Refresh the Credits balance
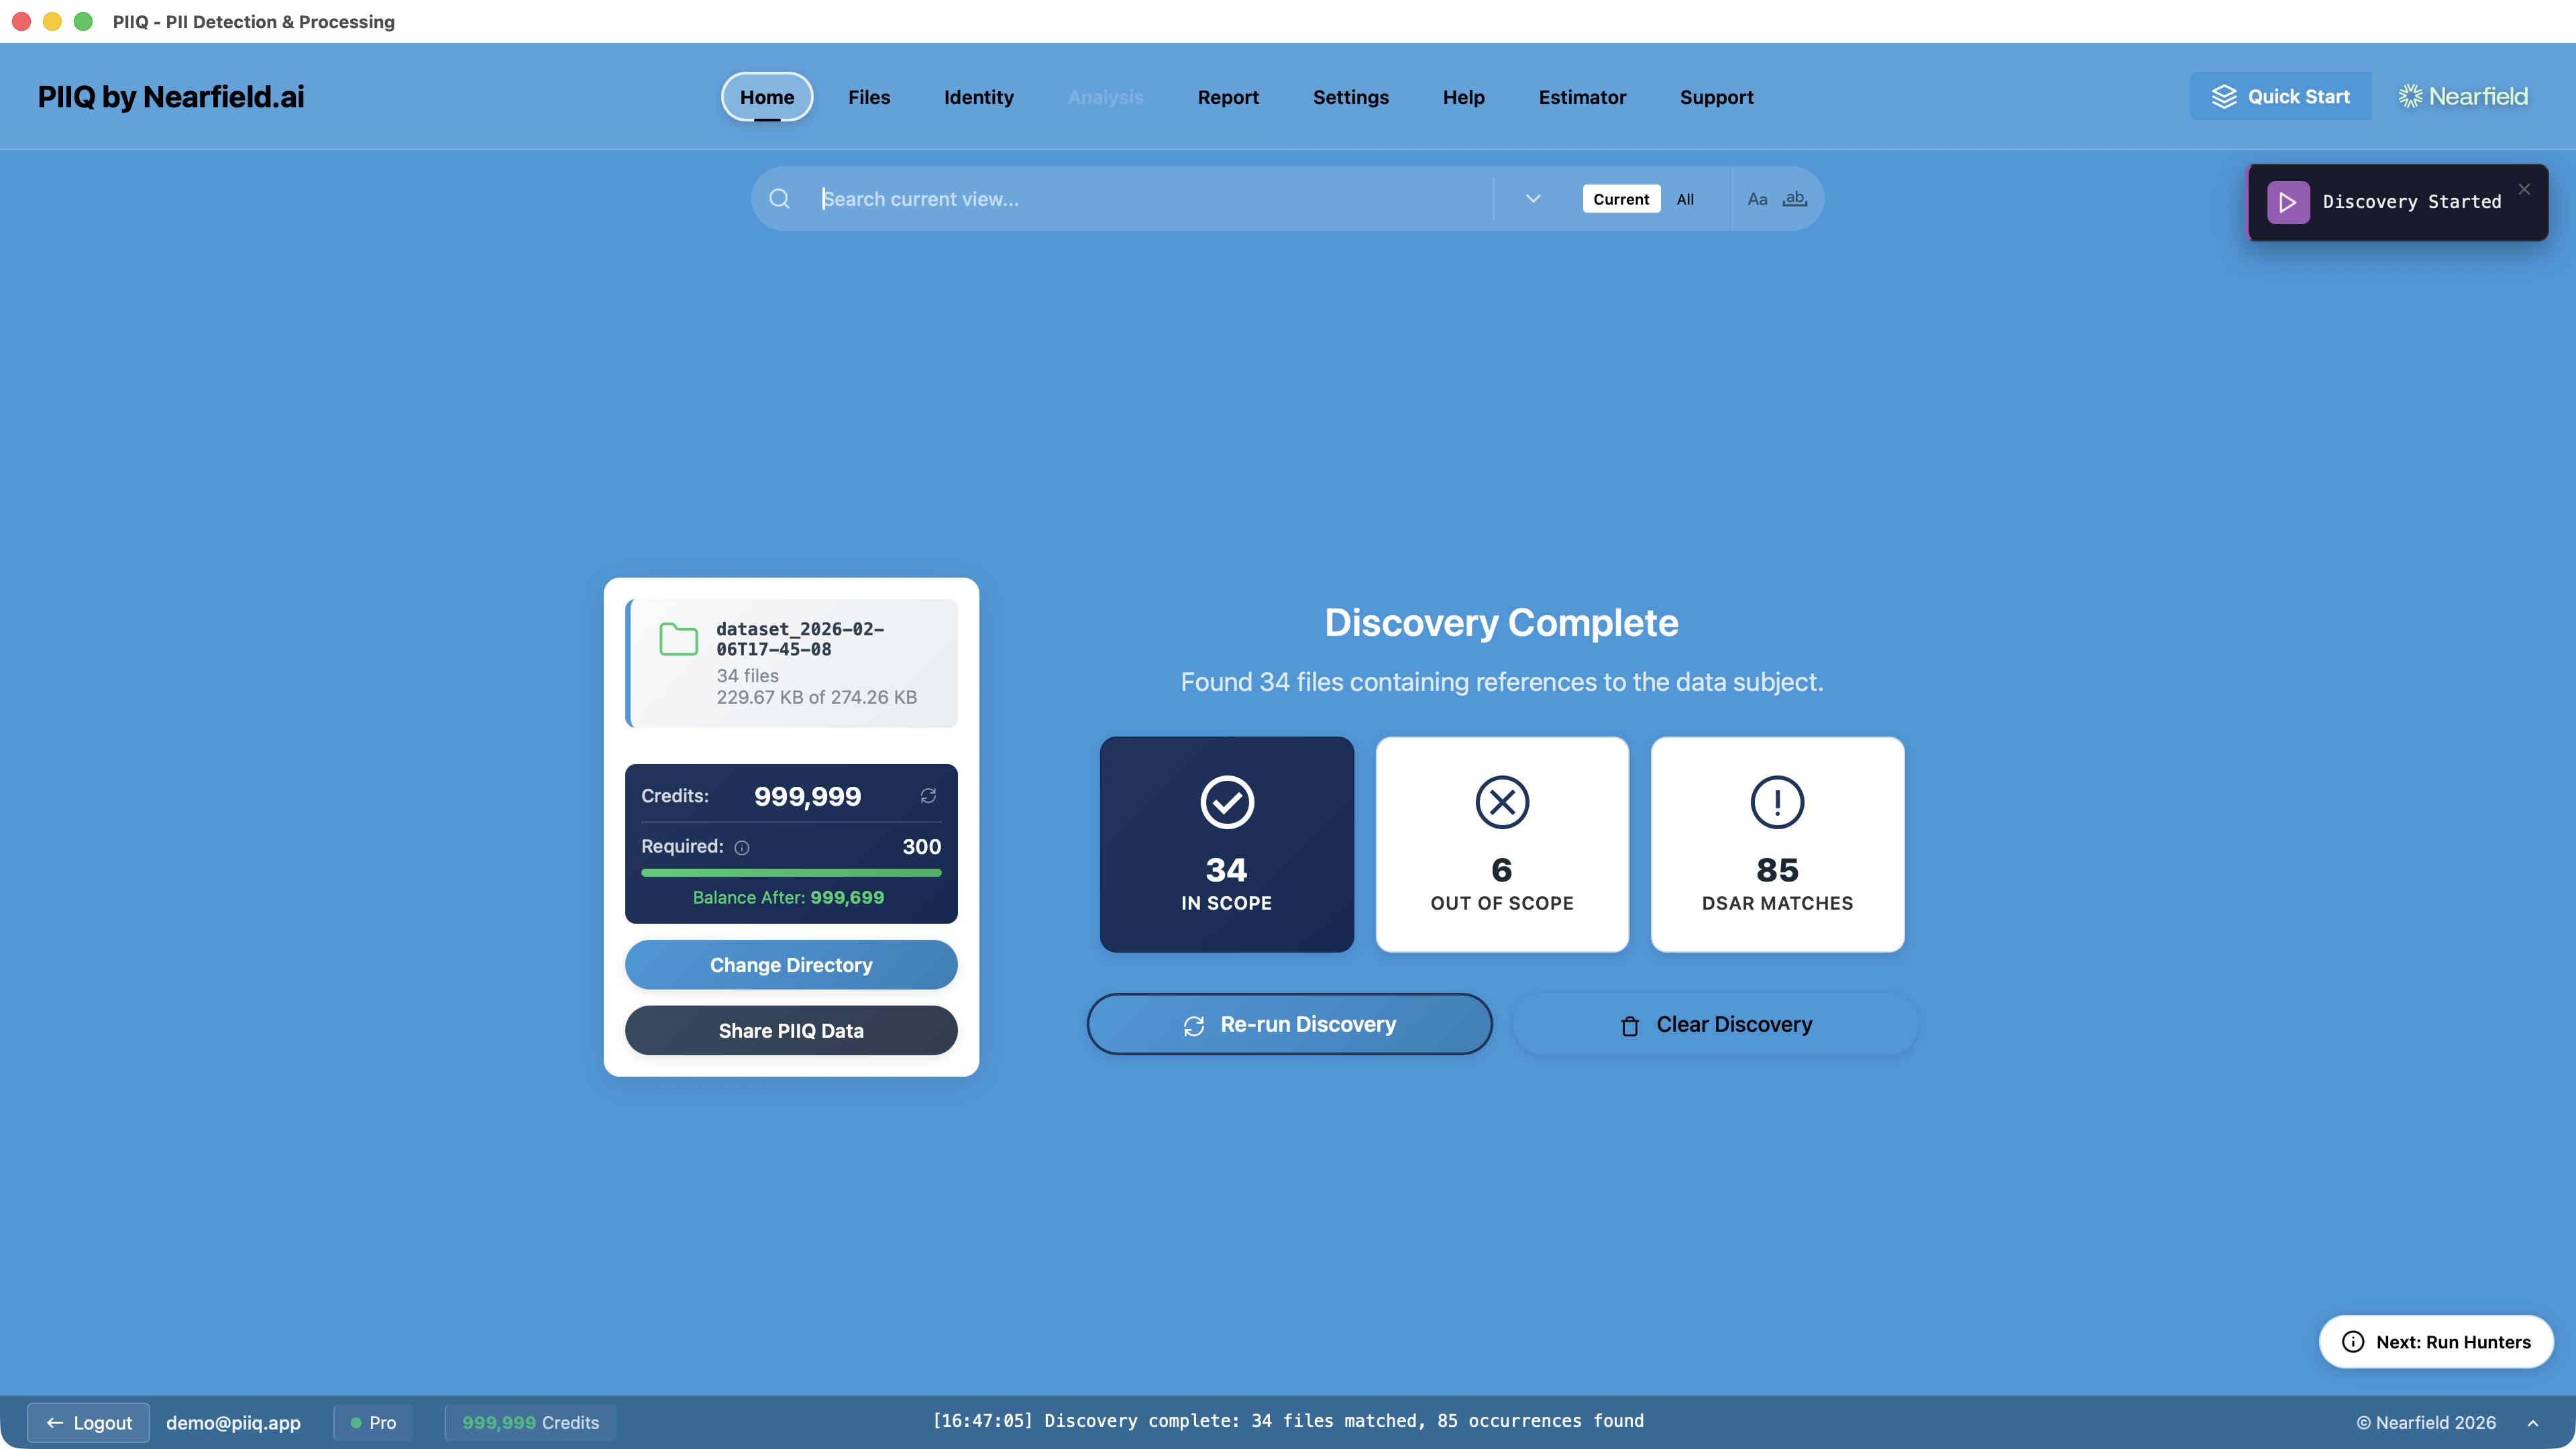2576x1449 pixels. point(928,795)
